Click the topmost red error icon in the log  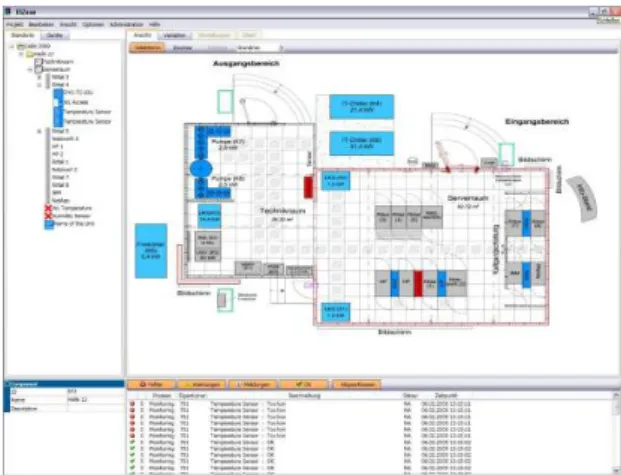(132, 404)
